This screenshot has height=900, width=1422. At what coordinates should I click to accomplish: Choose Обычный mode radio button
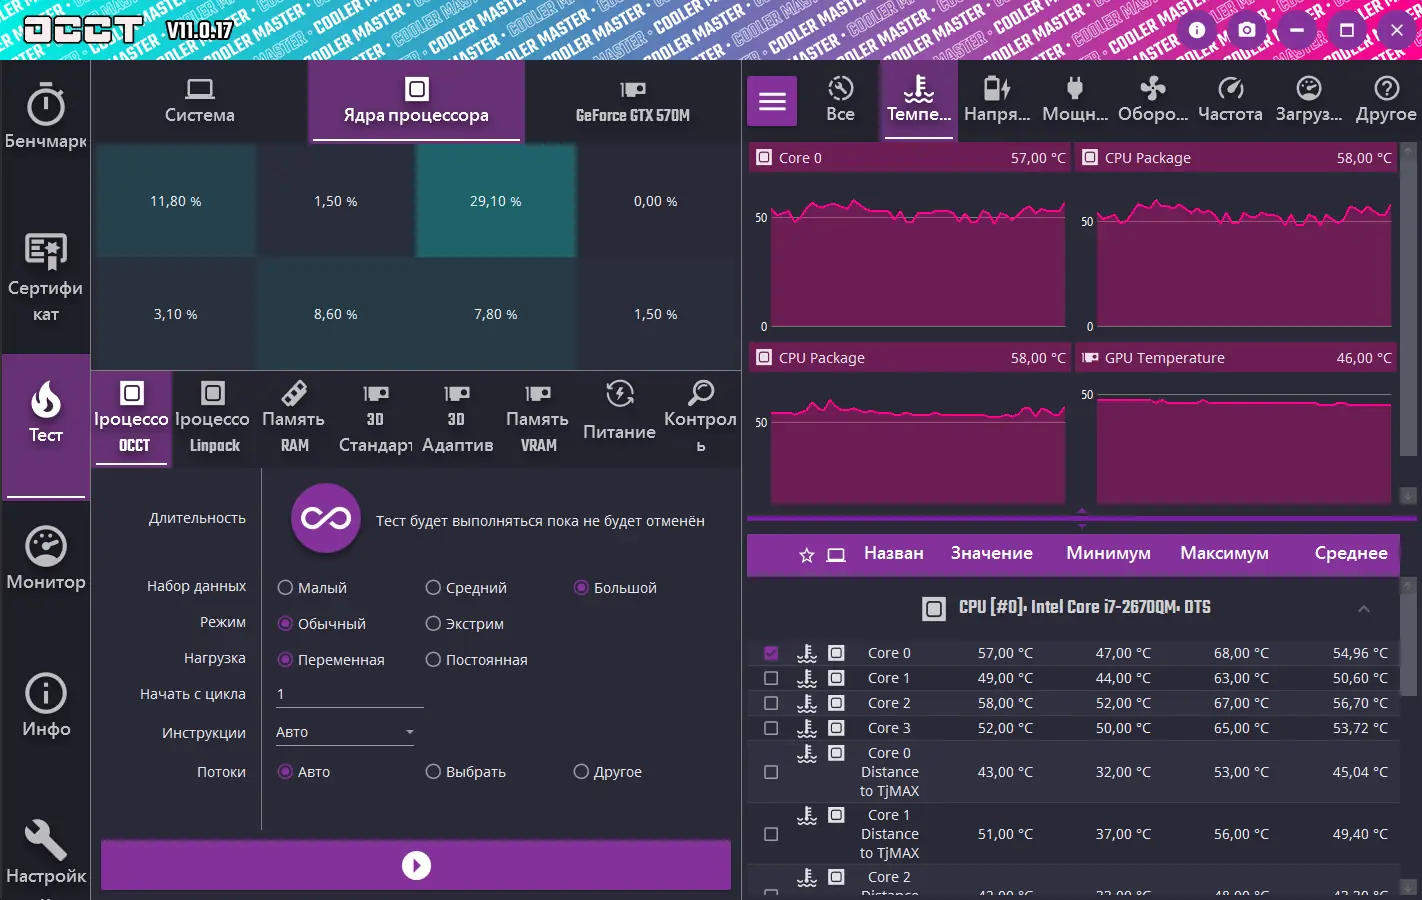(x=285, y=624)
